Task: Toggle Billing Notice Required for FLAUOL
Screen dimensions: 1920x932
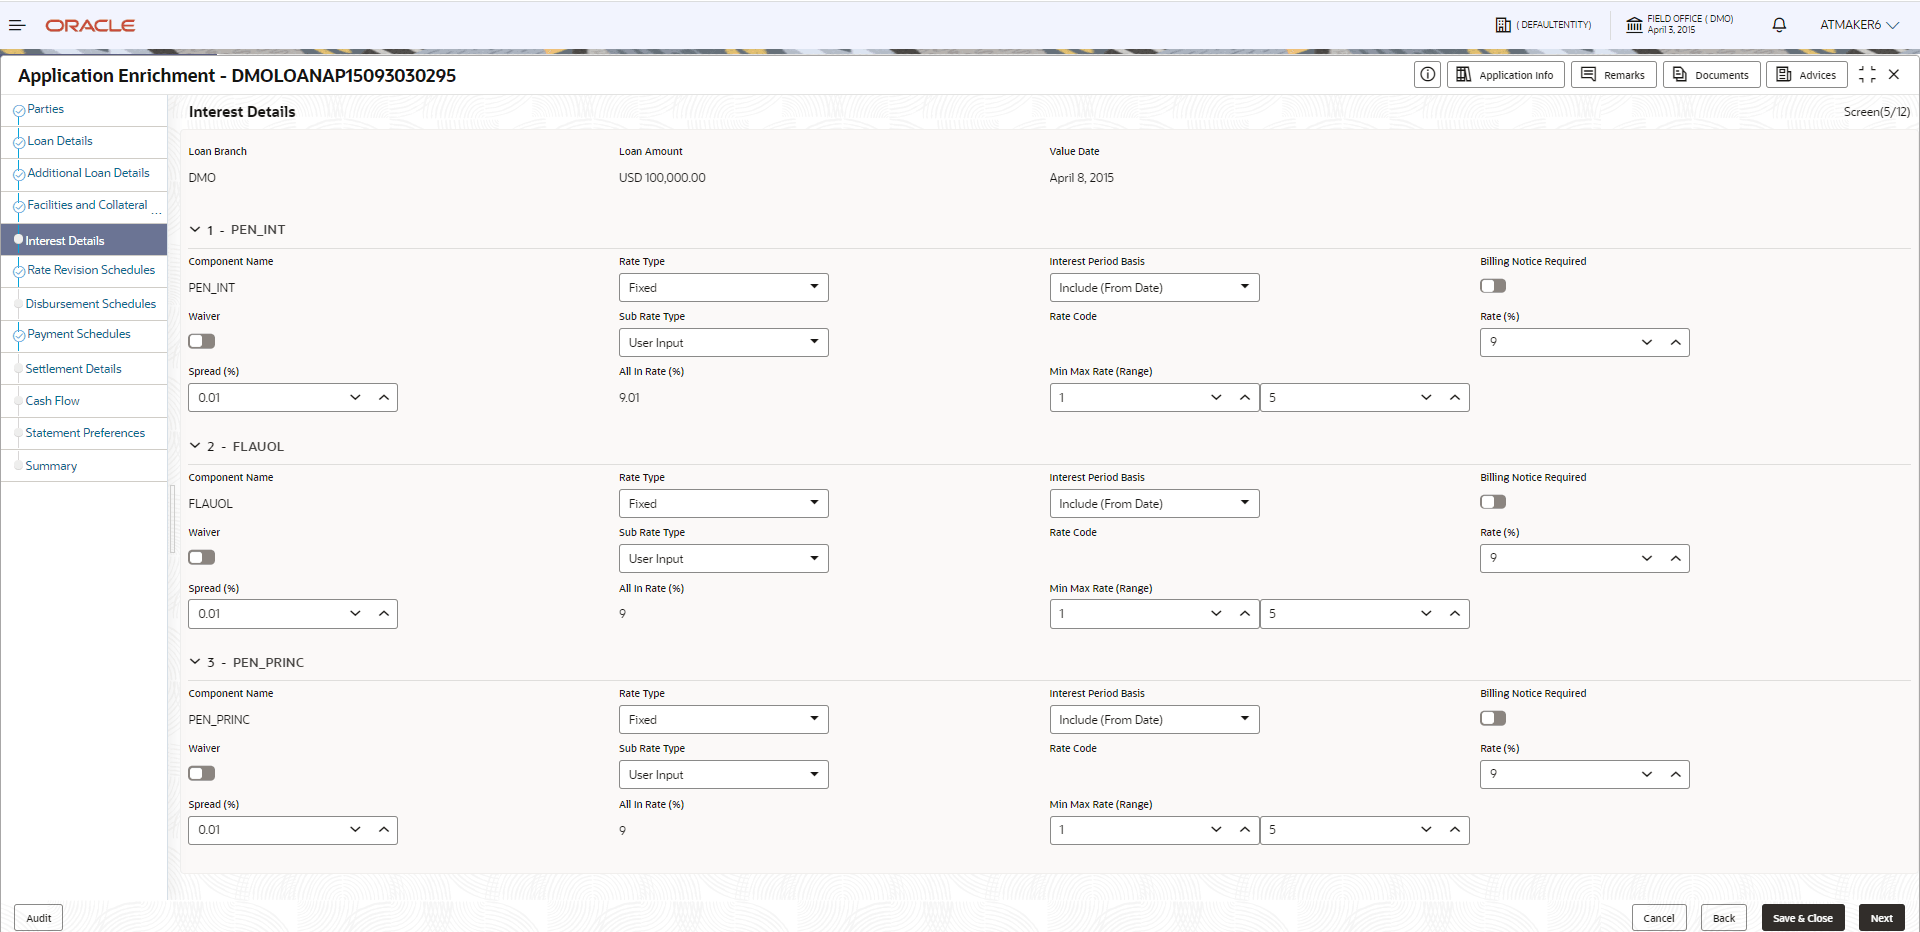Action: click(1493, 502)
